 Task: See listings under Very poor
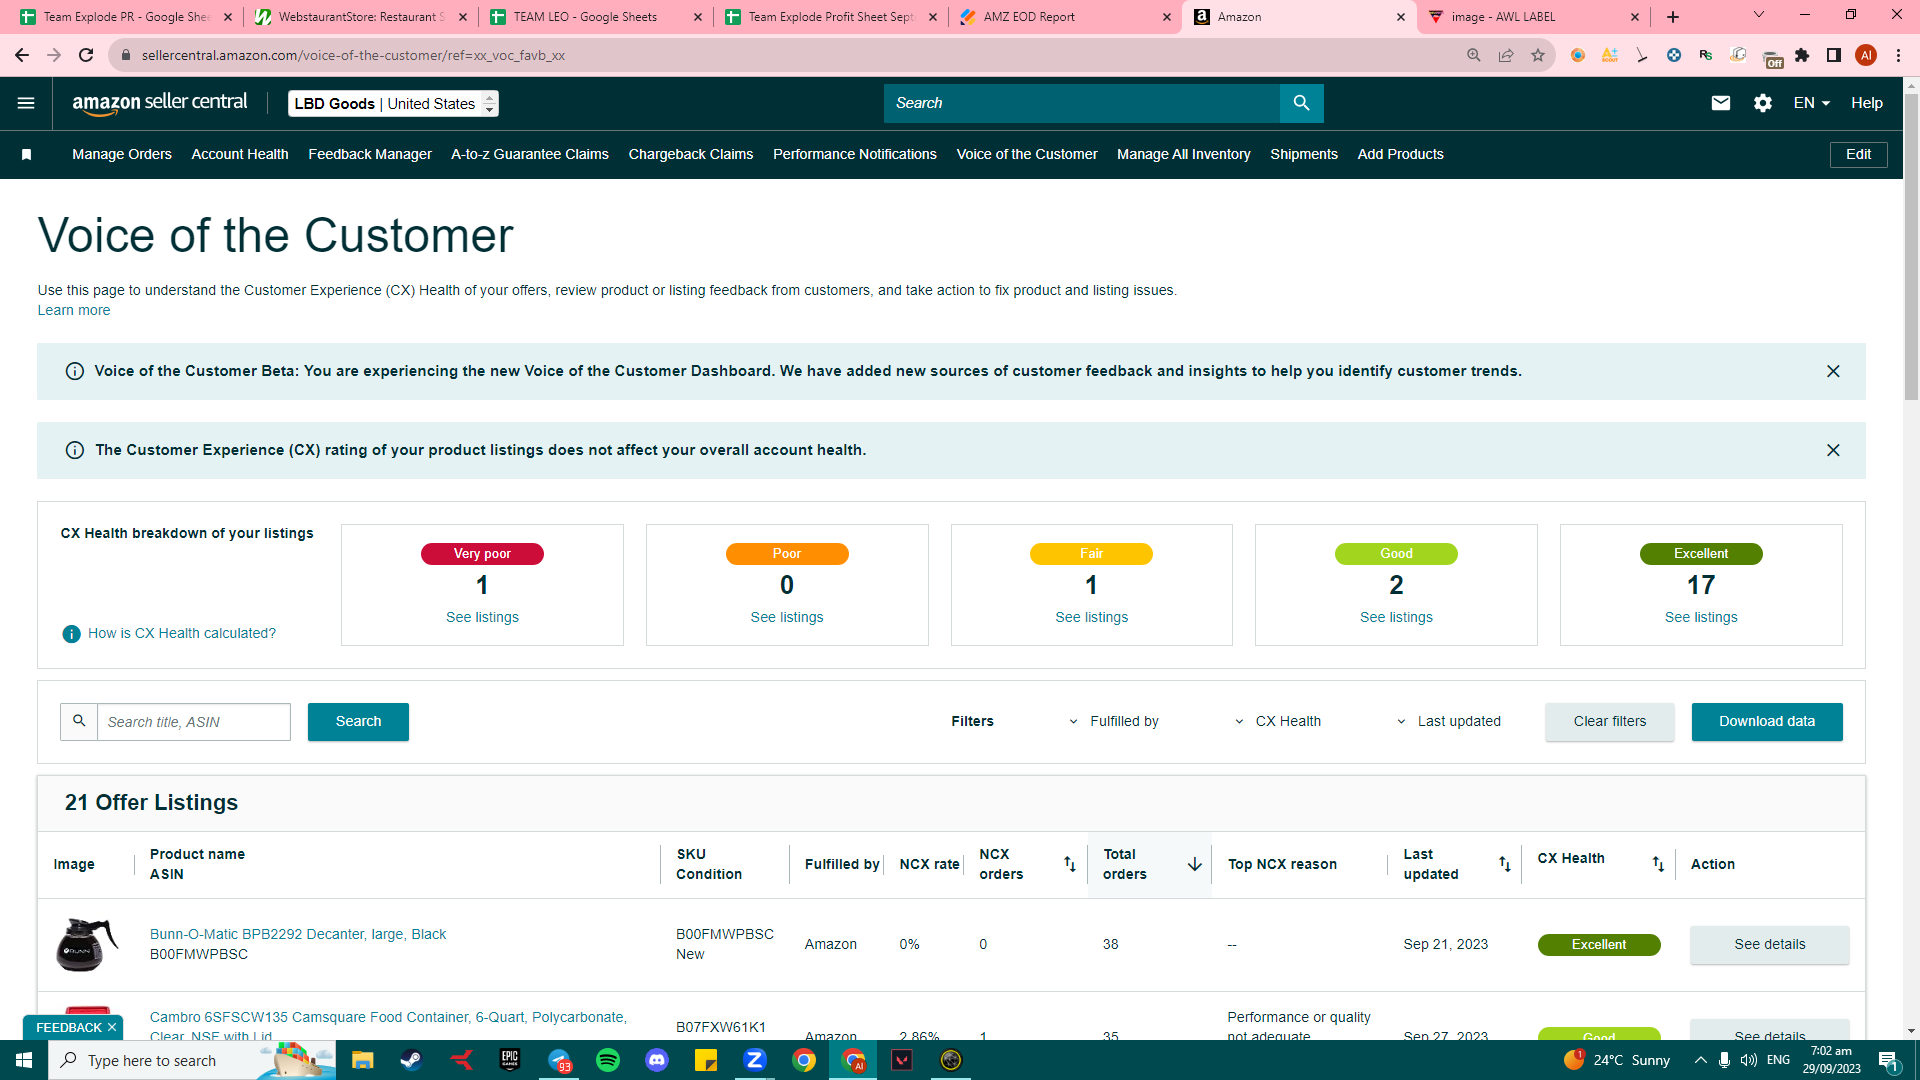pyautogui.click(x=482, y=618)
